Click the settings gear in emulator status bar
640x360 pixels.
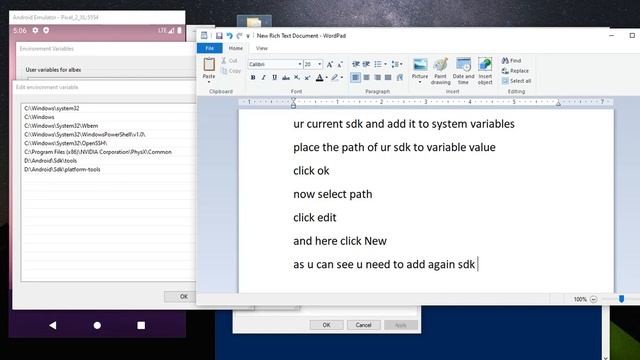(36, 30)
